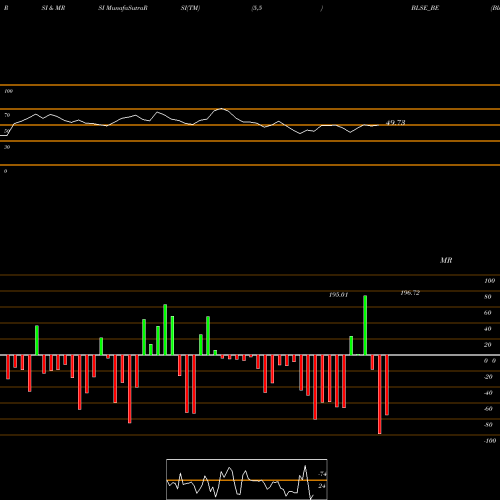Click the MR axis label 20

(x=488, y=345)
